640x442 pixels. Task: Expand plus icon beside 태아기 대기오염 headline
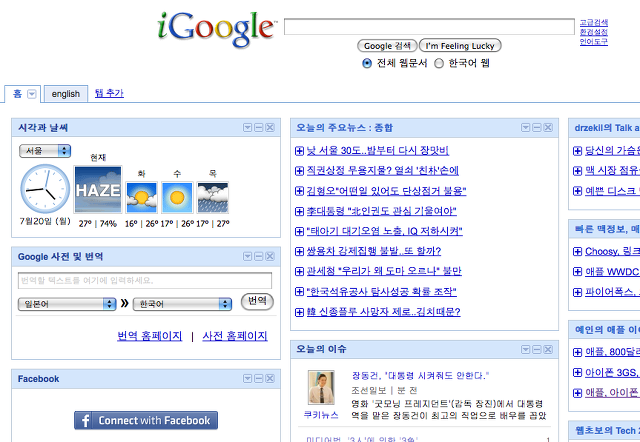(299, 231)
